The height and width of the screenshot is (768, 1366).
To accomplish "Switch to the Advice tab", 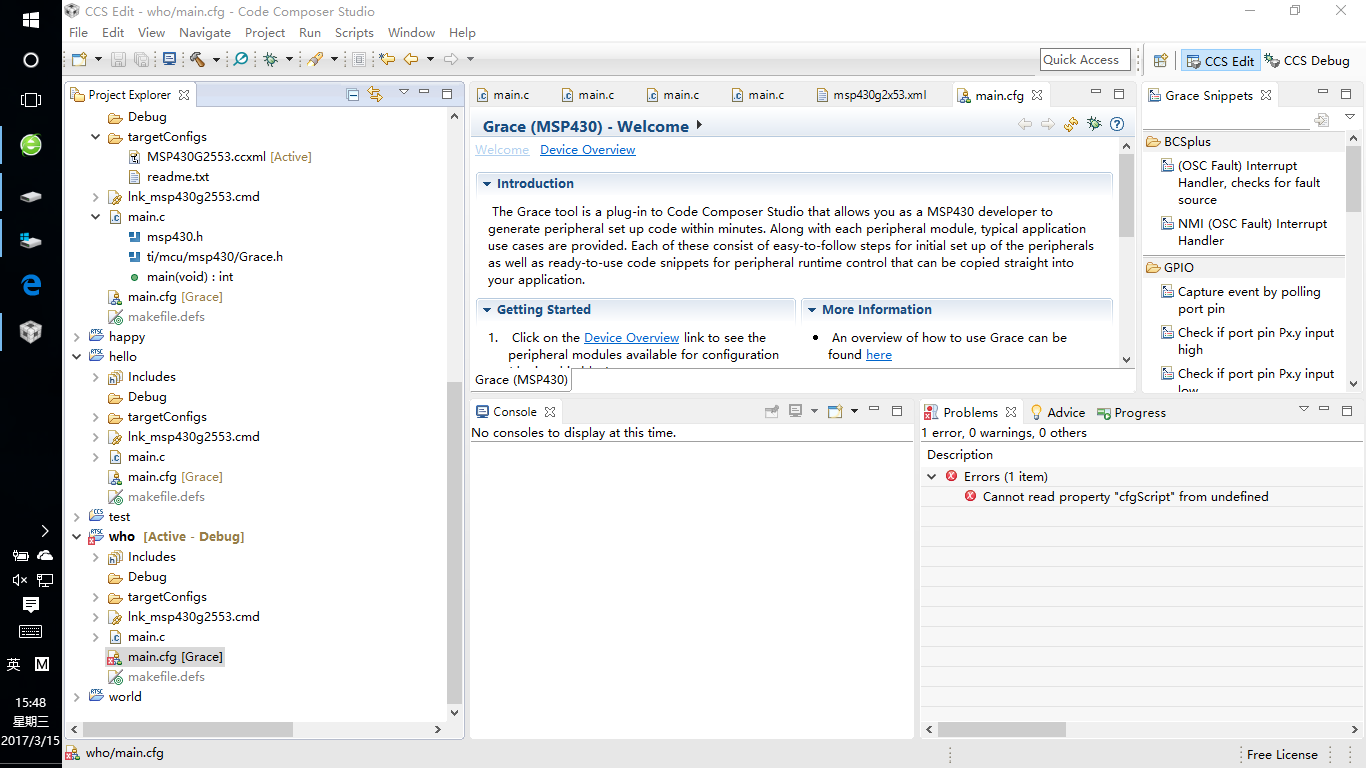I will tap(1057, 412).
